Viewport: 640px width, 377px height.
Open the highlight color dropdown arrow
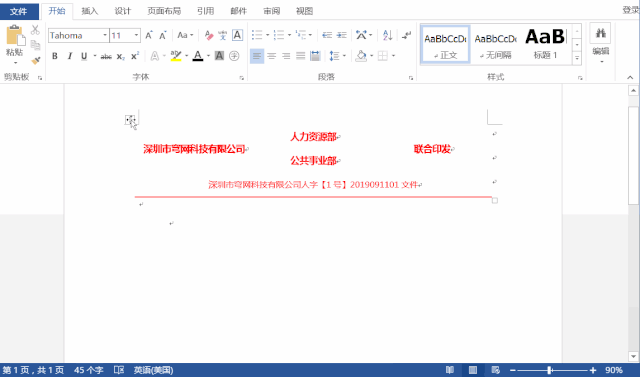187,56
